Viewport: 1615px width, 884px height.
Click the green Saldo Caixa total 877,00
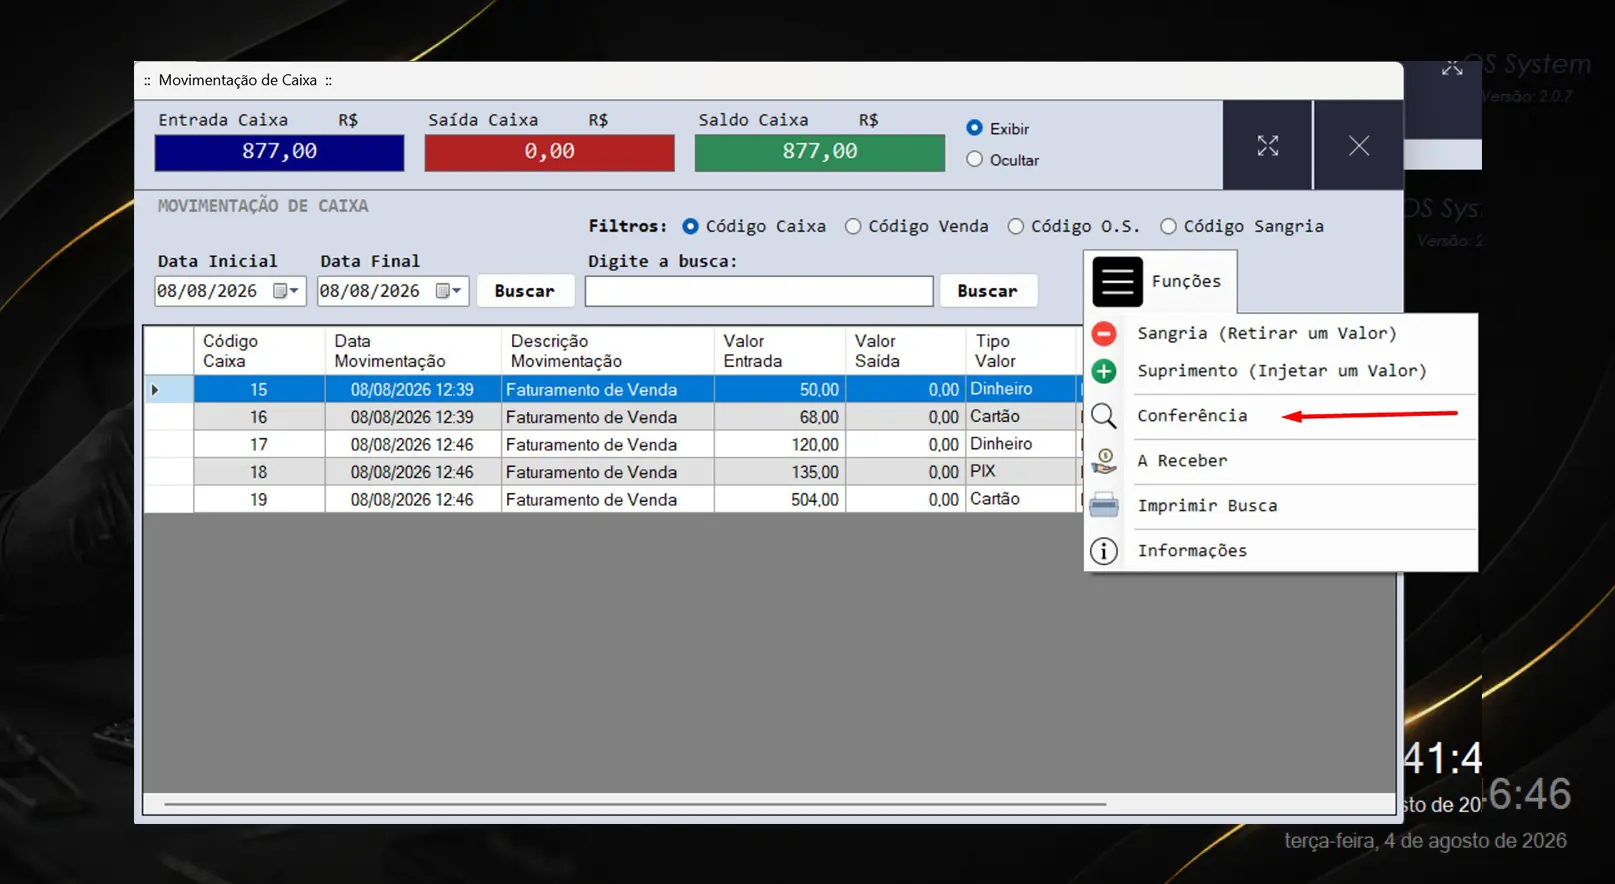click(x=820, y=153)
